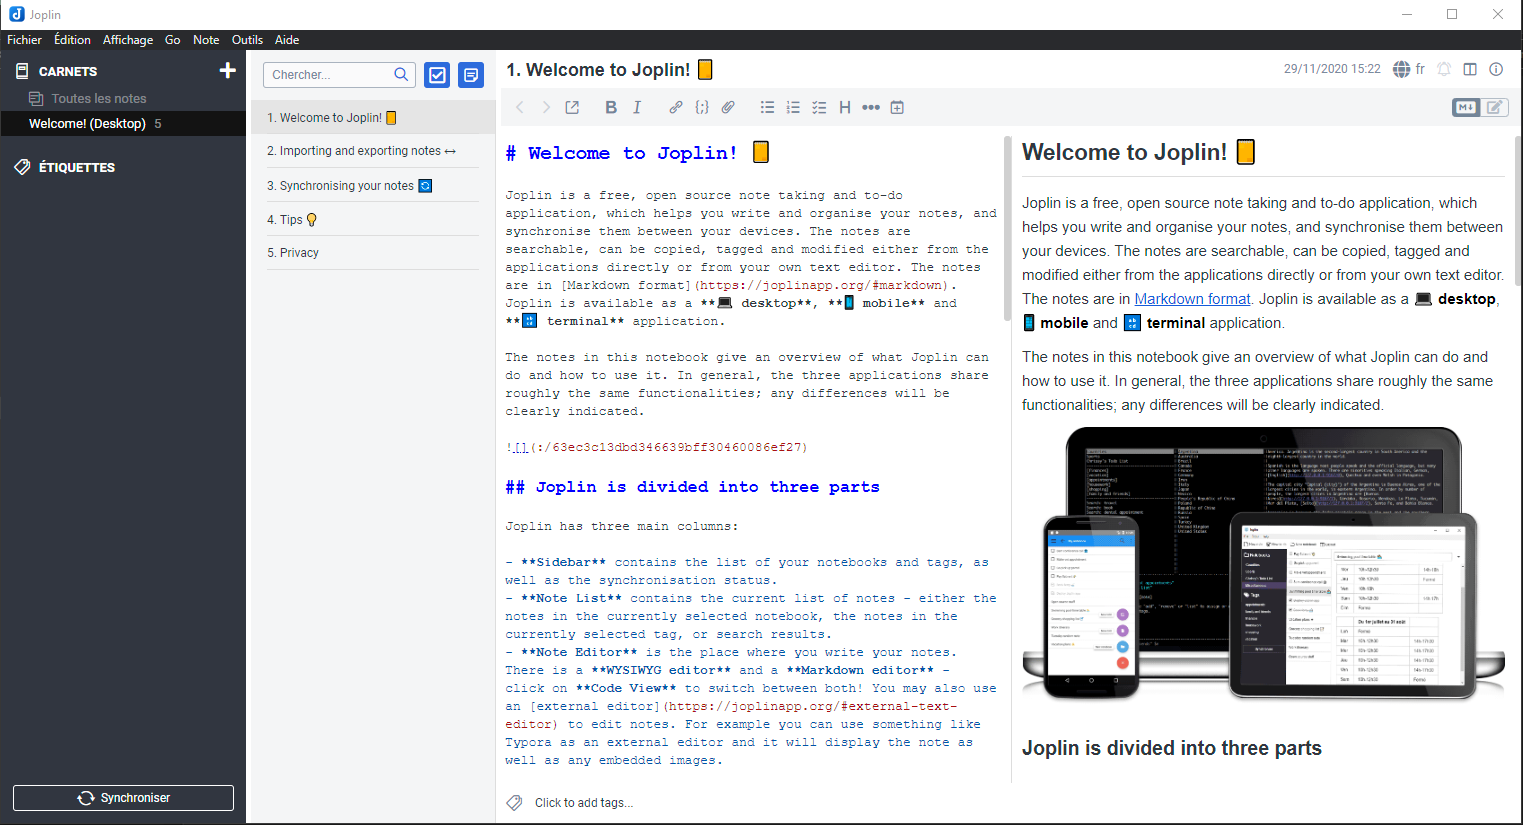Go back in note history
The height and width of the screenshot is (825, 1523).
point(520,107)
